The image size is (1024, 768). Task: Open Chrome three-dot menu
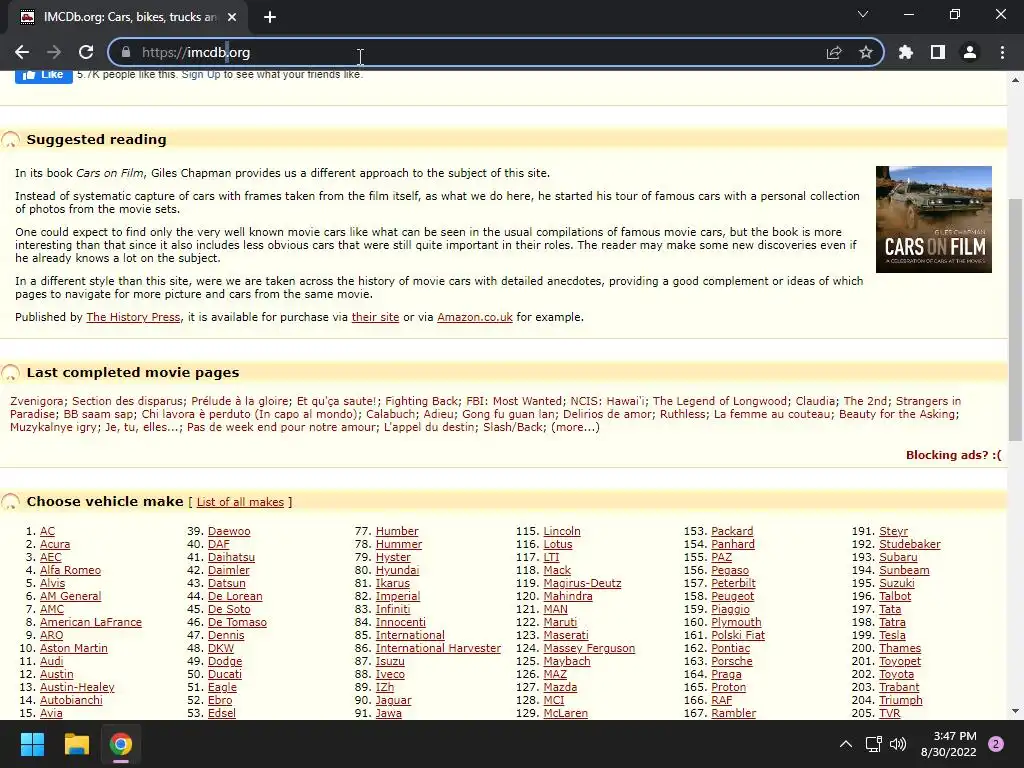tap(1002, 52)
